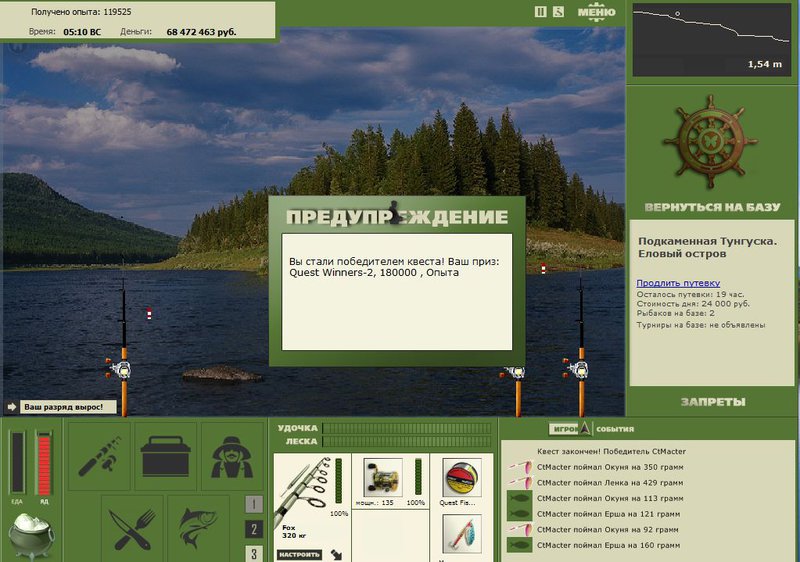
Task: Click the Турниры на базе: не объявлены text
Action: pos(701,325)
